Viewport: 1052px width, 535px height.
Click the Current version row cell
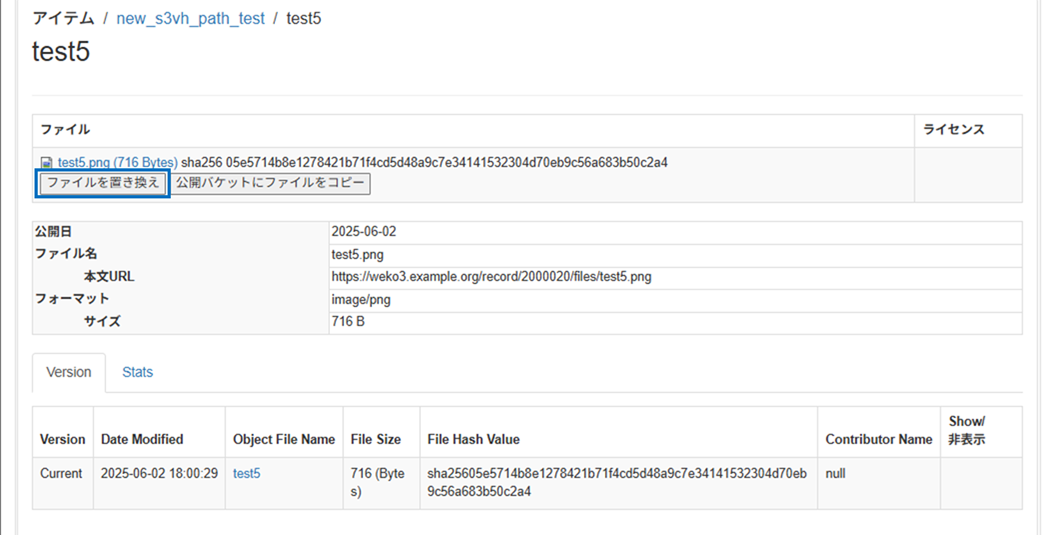click(x=61, y=473)
